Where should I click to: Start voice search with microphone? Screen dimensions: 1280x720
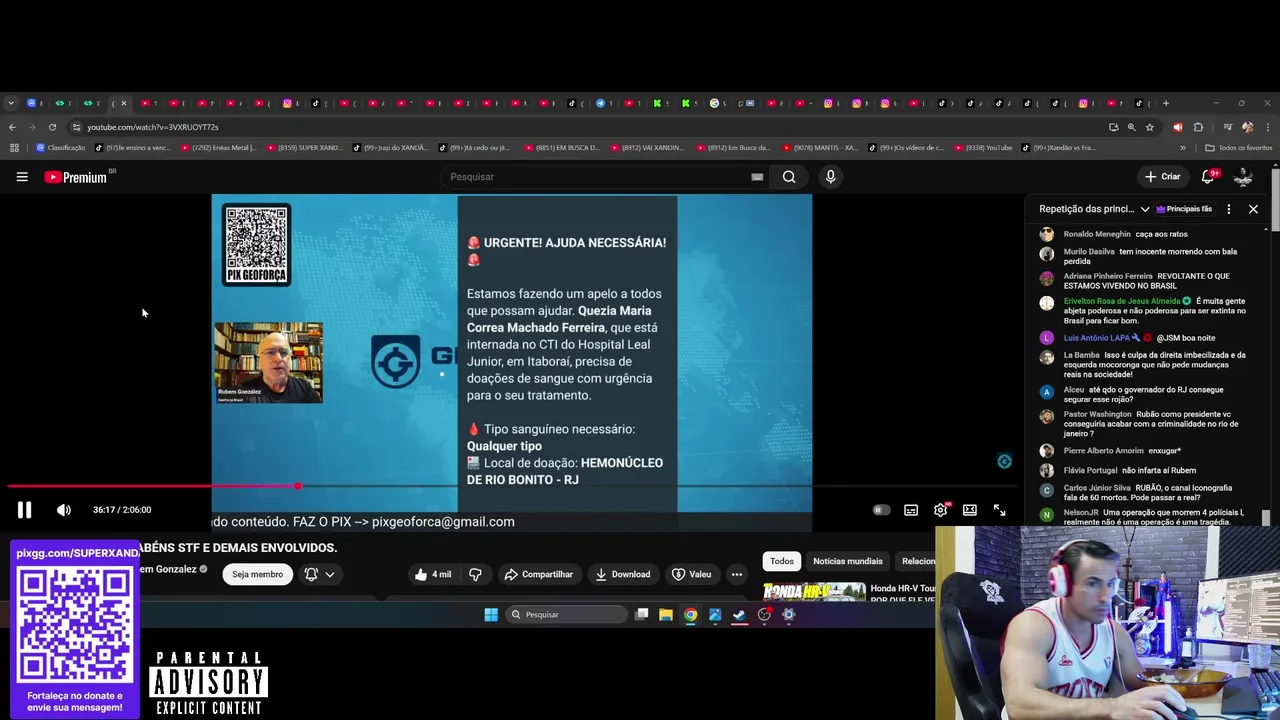pyautogui.click(x=830, y=177)
